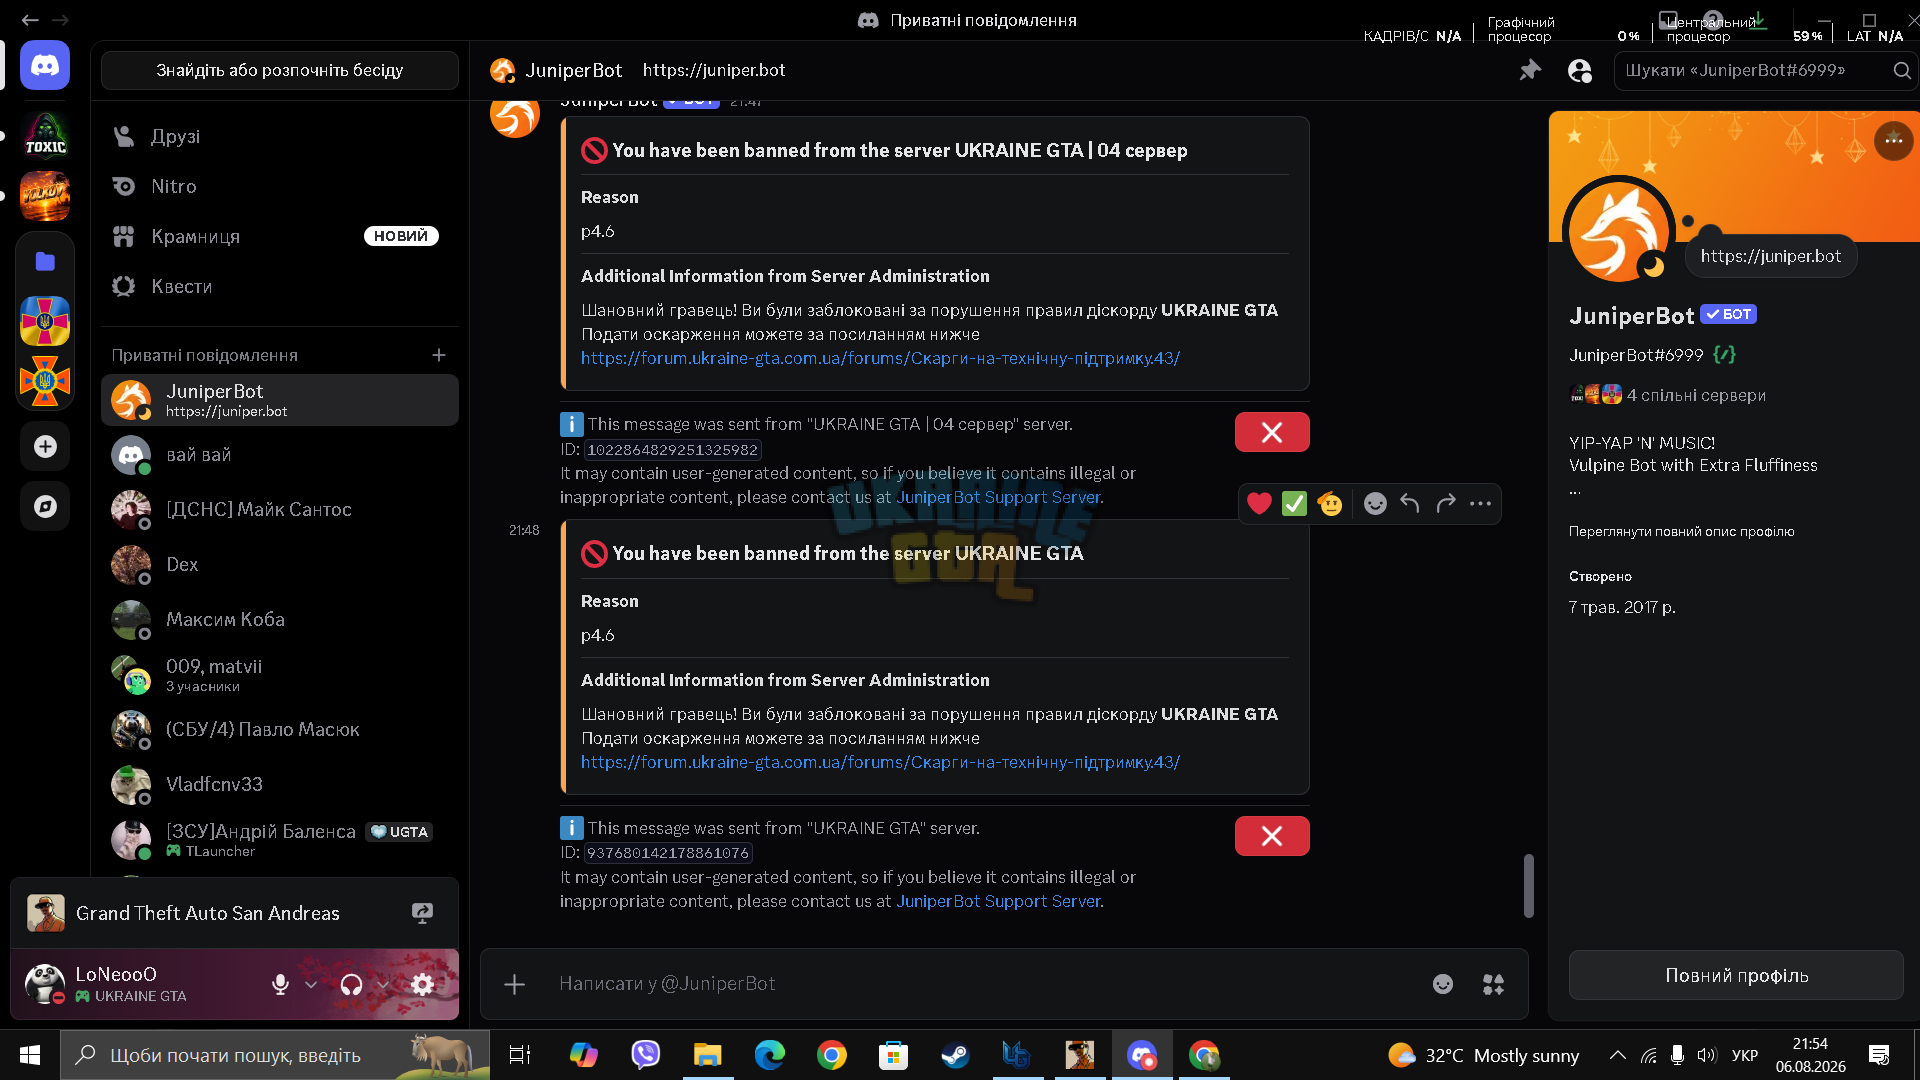Open File Explorer from taskbar
1920x1080 pixels.
707,1055
